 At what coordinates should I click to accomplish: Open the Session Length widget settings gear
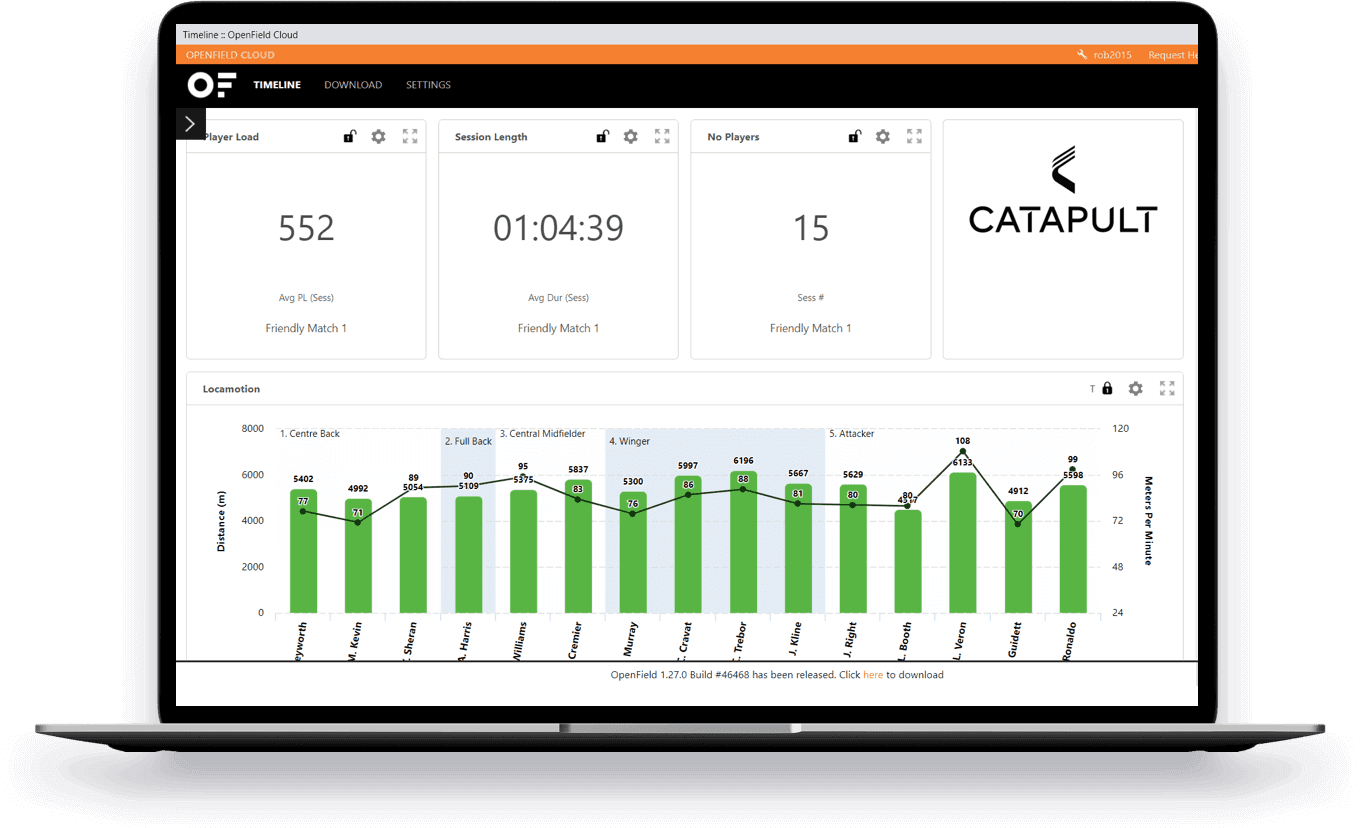click(630, 137)
